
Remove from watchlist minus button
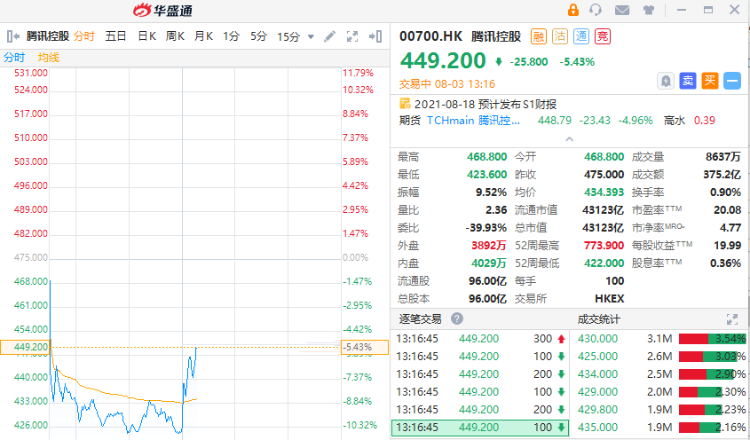point(732,81)
